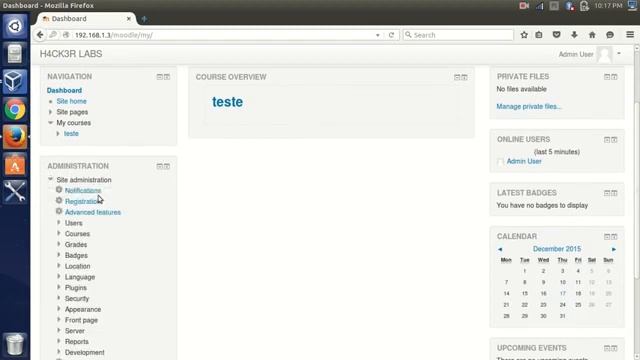Go to Firefox home icon
Image resolution: width=640 pixels, height=360 pixels.
[x=592, y=35]
